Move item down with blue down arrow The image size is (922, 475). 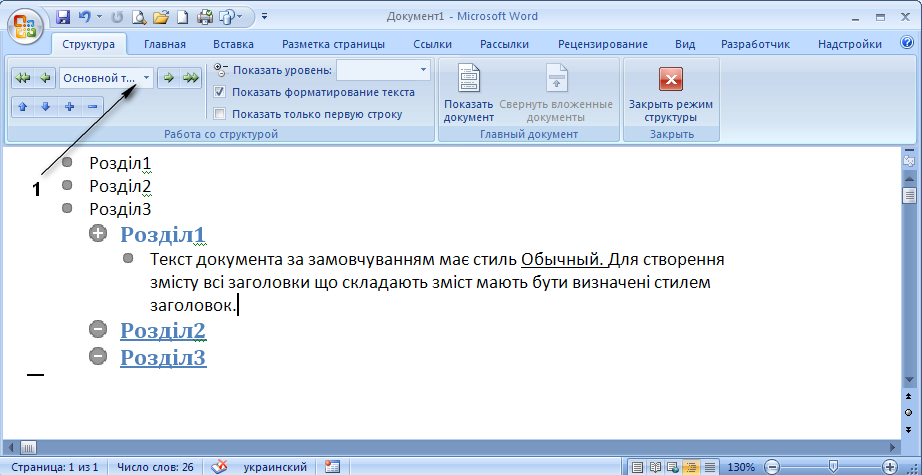46,107
